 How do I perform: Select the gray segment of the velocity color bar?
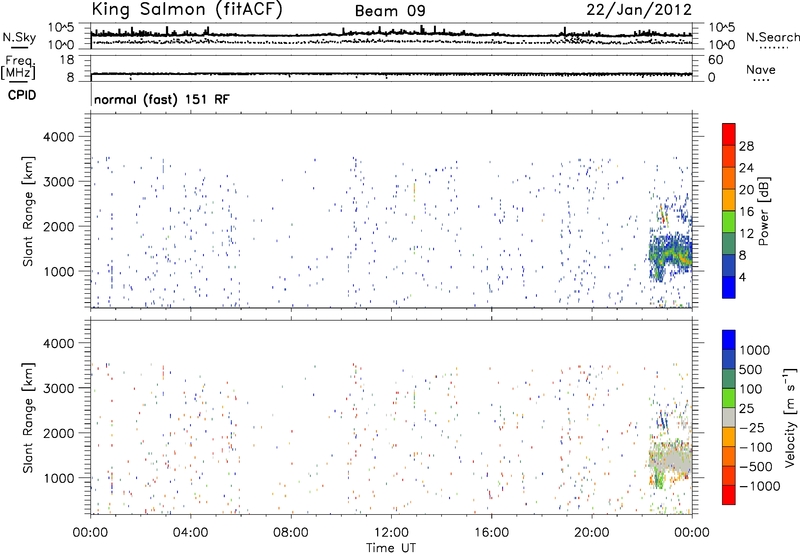tap(729, 417)
